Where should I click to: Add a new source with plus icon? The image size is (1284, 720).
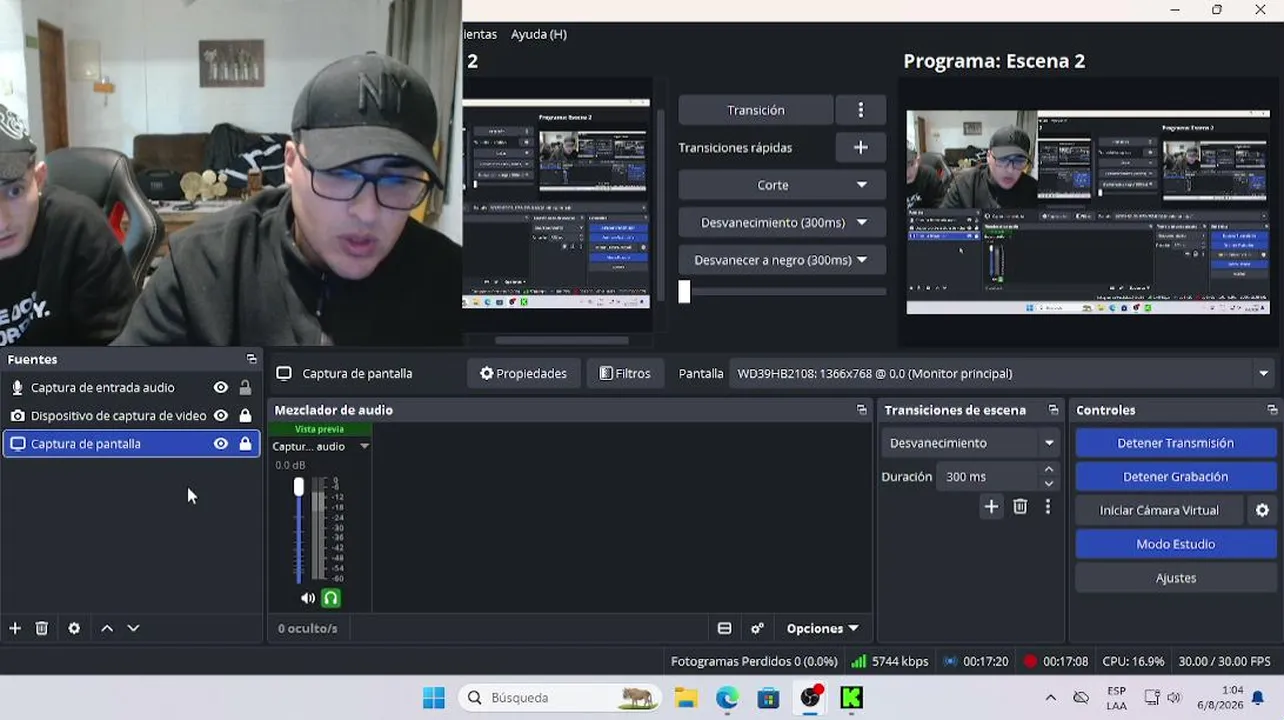point(15,628)
